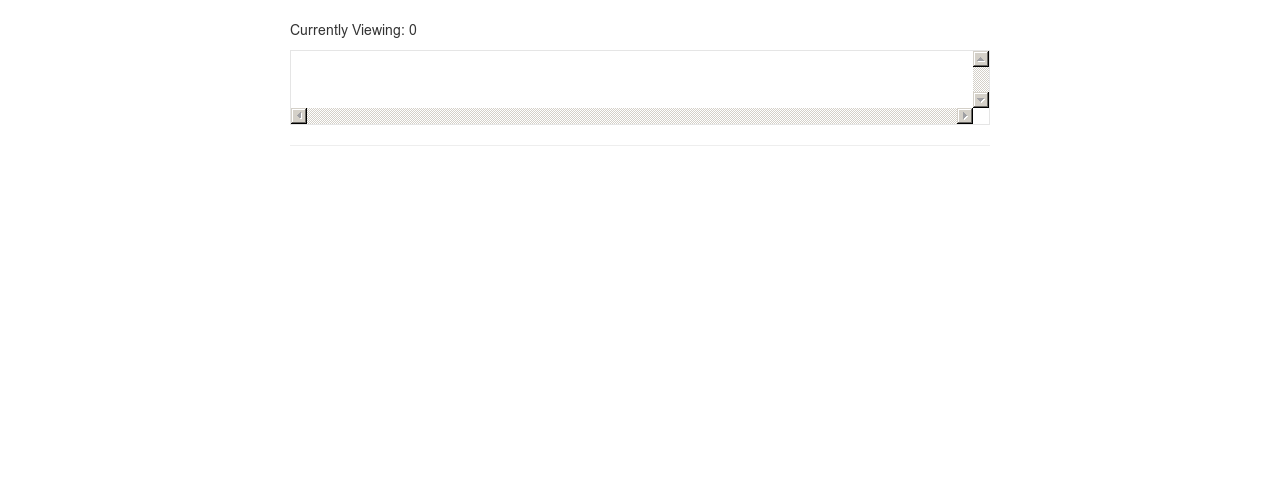Screen dimensions: 1280x480
Task: Select the right-pointing triangle on horizontal scrollbar
Action: tap(965, 116)
